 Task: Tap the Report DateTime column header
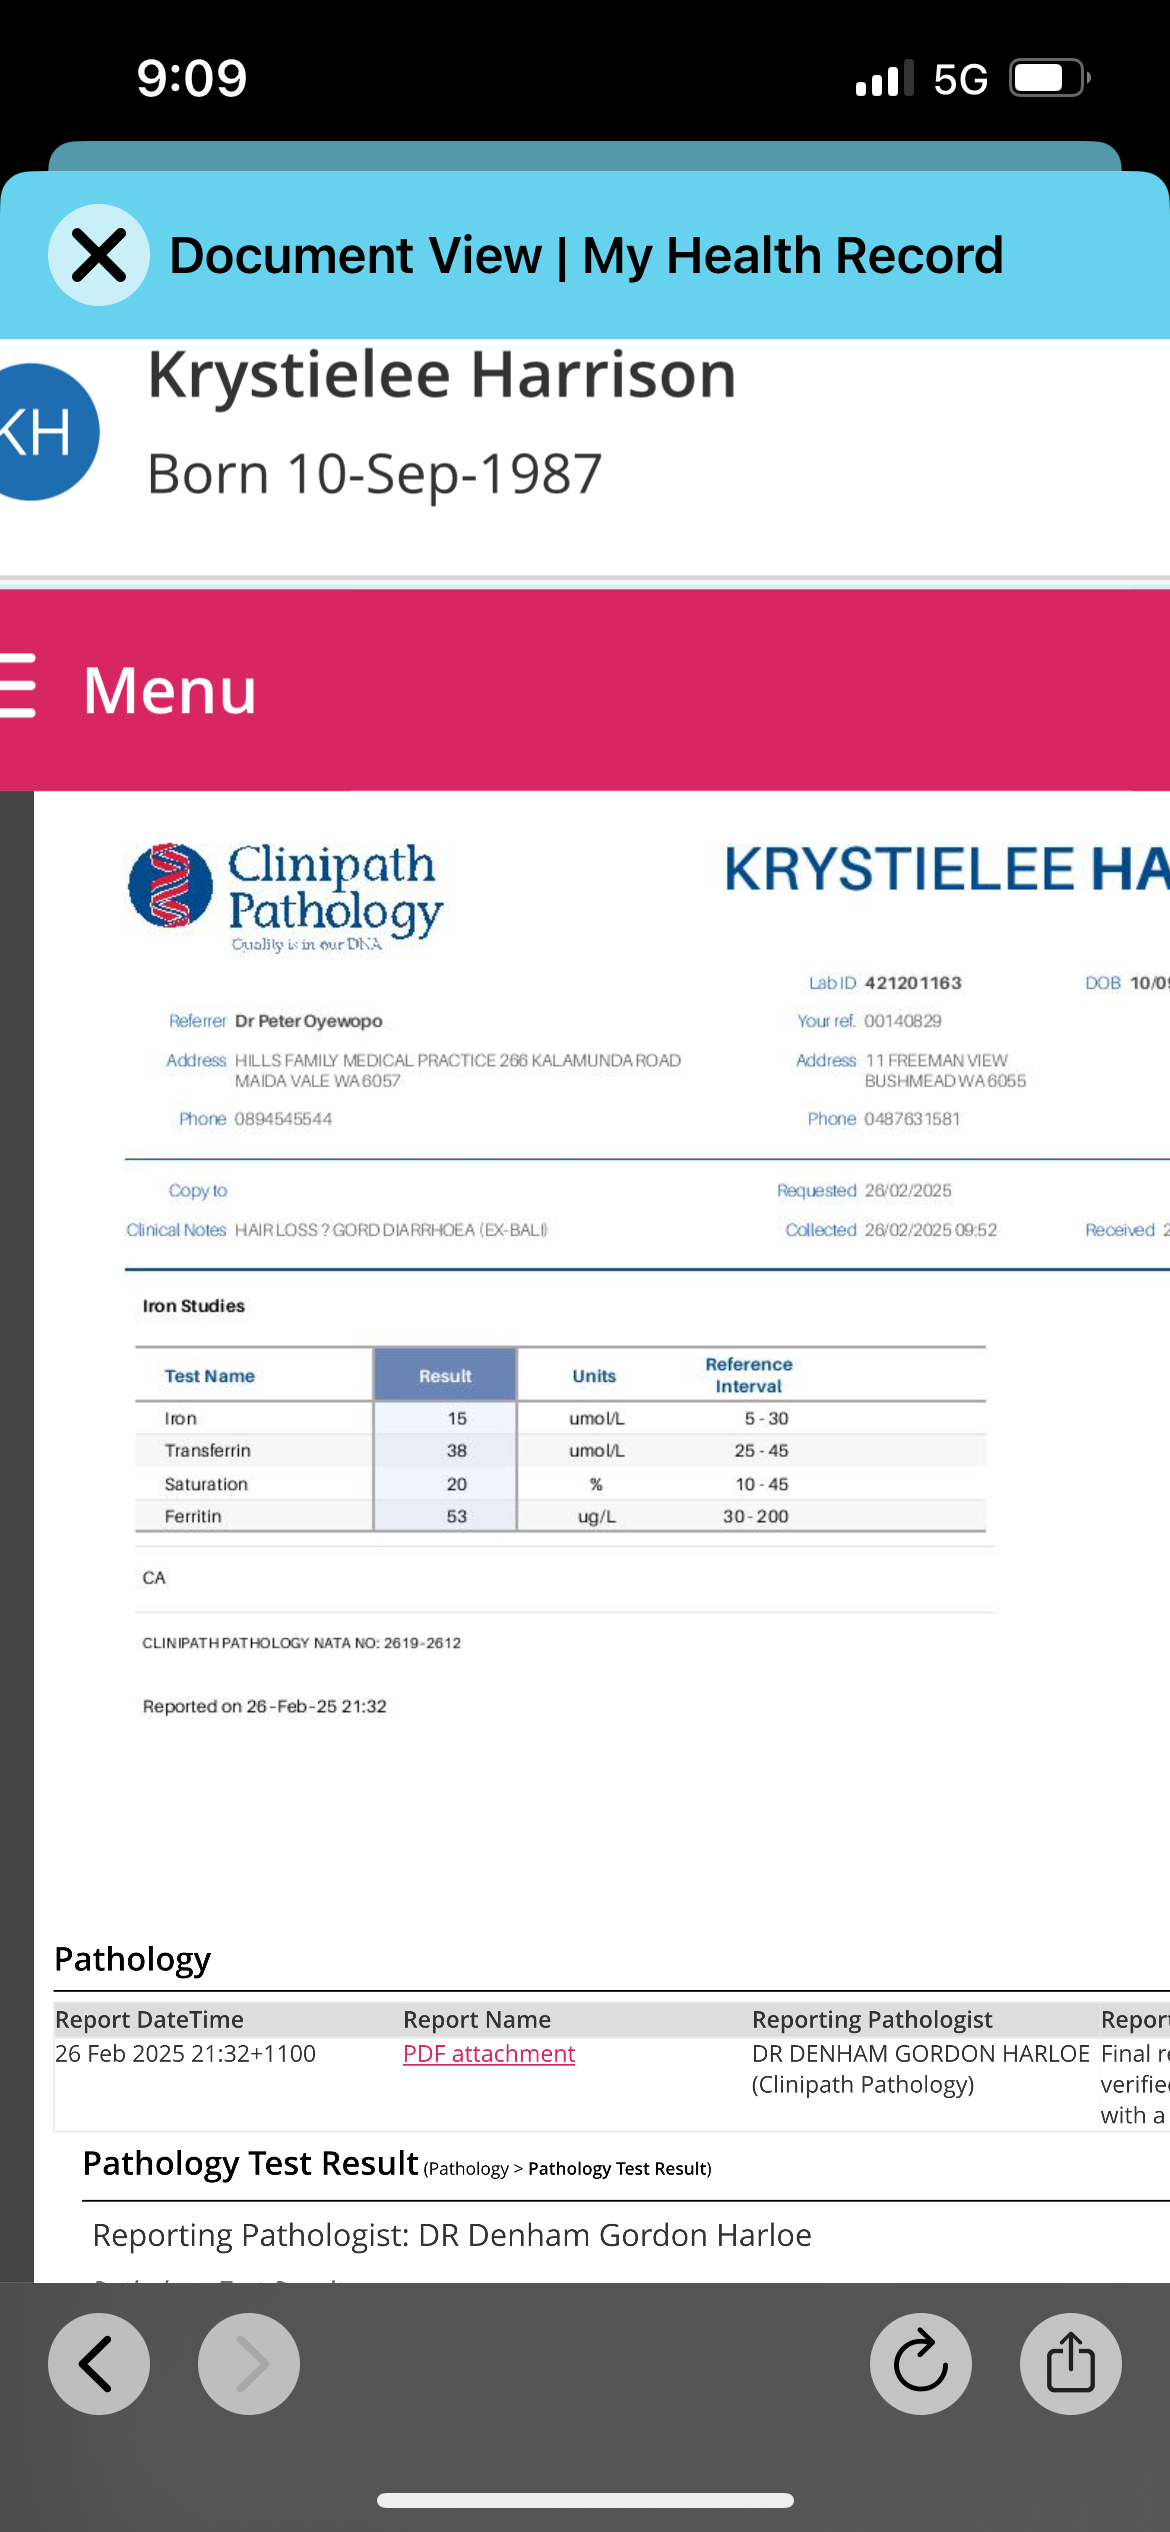point(150,2019)
